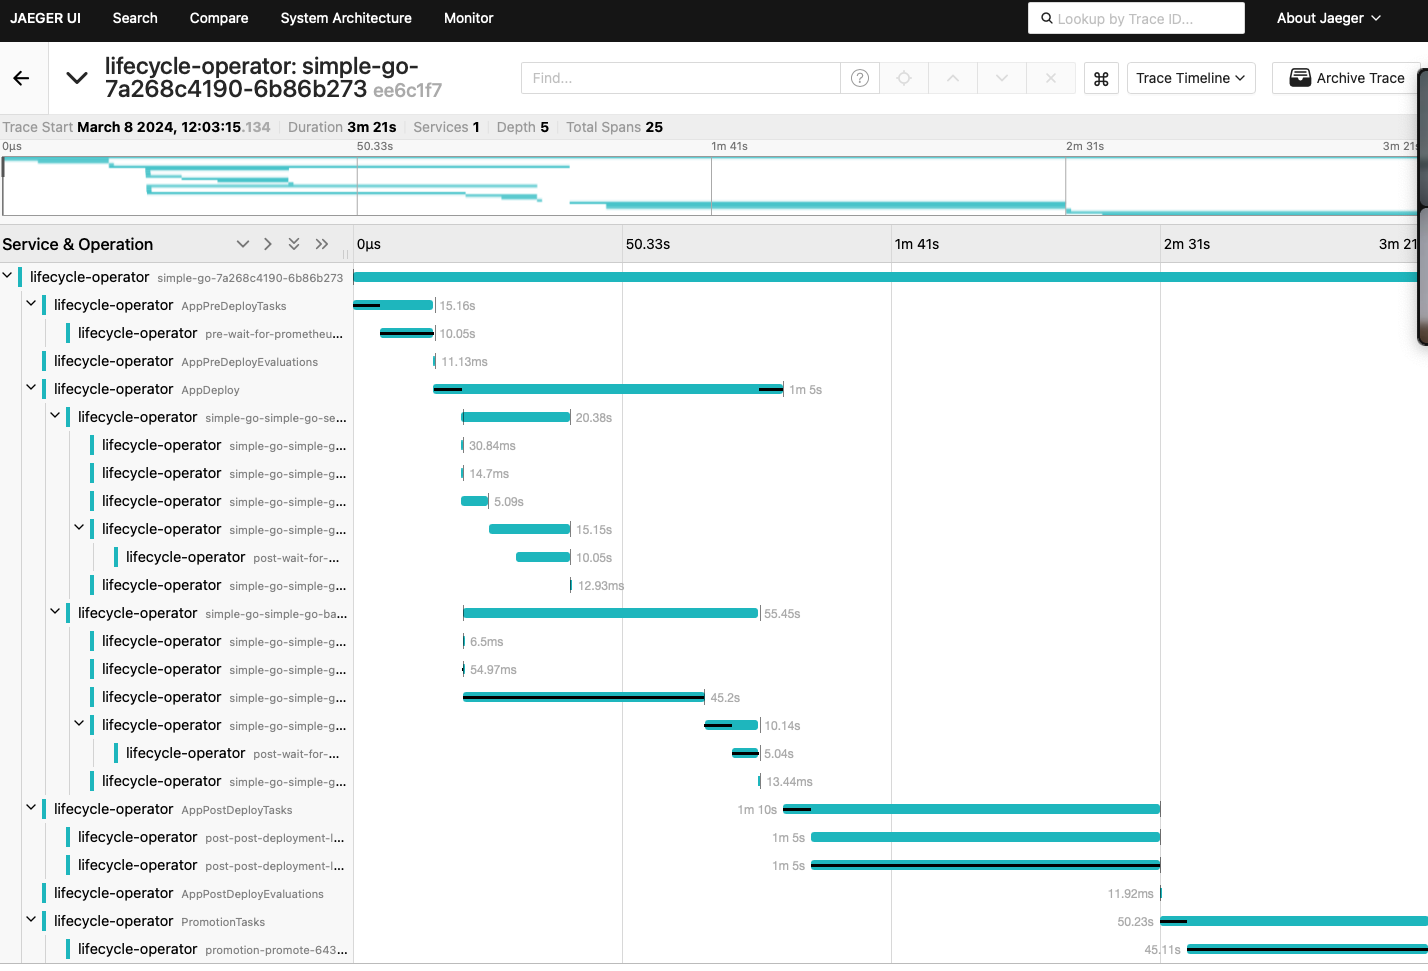The width and height of the screenshot is (1428, 971).
Task: Collapse the AppPreDeployTasks span
Action: [x=31, y=304]
